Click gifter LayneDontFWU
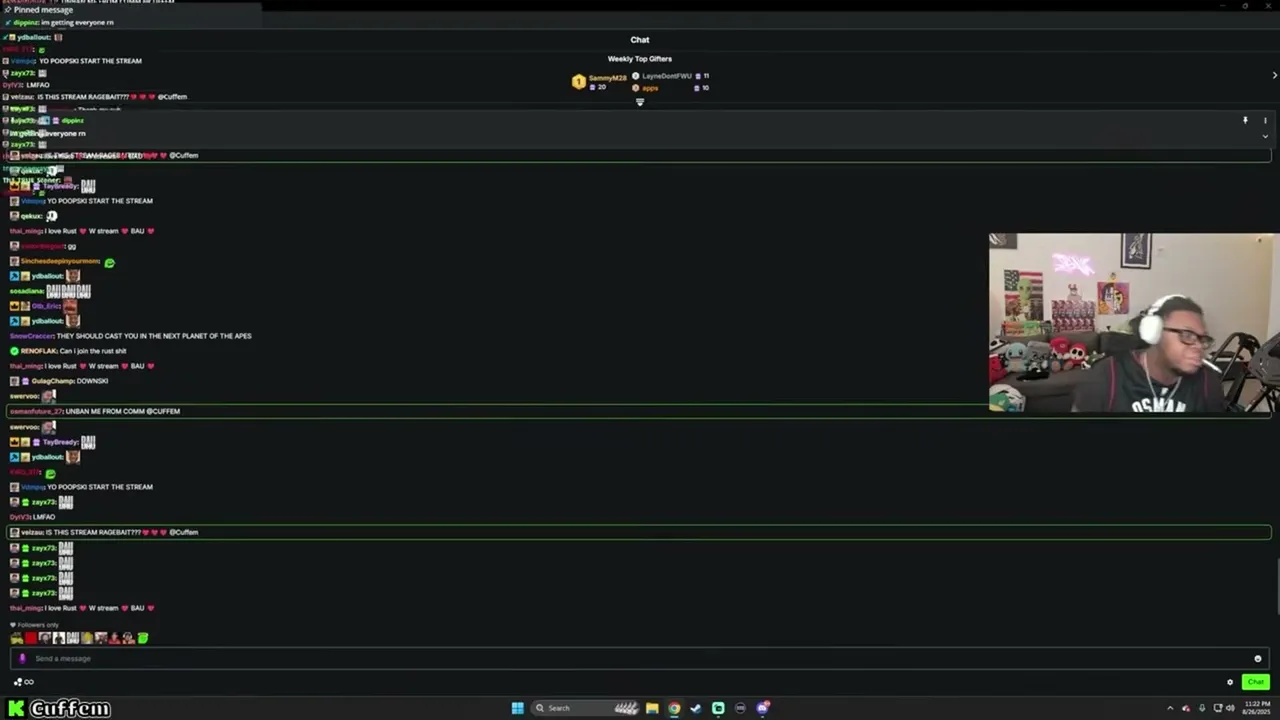1280x720 pixels. coord(666,76)
